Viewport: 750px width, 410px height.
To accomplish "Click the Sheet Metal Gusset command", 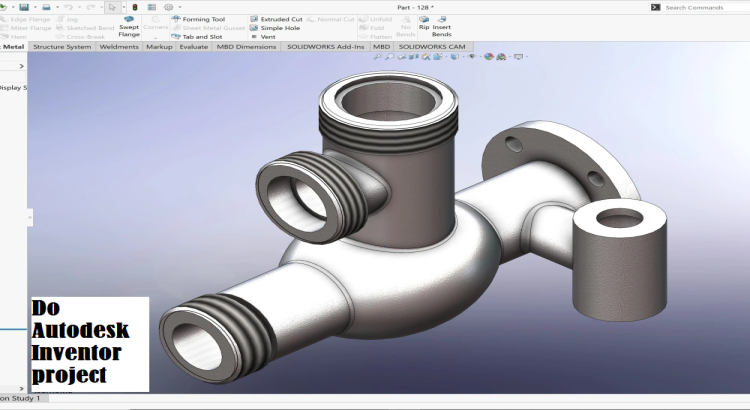I will click(x=208, y=28).
